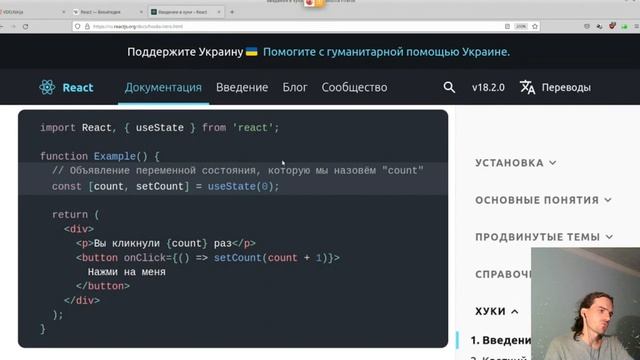
Task: Expand the ОСНОВНЫЕ ПОНЯТИЯ sidebar section
Action: point(543,200)
